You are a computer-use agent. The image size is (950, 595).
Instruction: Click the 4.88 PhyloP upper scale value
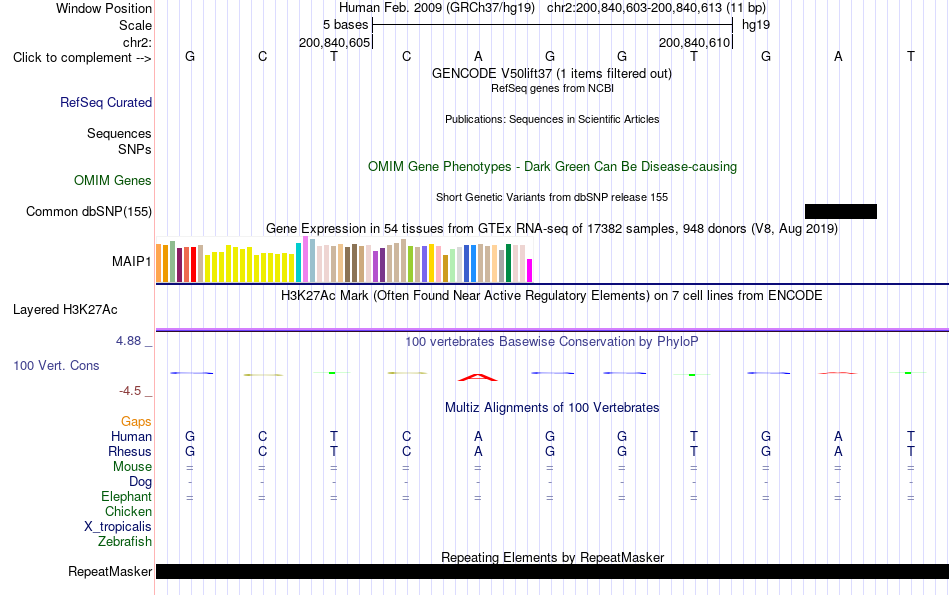[128, 341]
